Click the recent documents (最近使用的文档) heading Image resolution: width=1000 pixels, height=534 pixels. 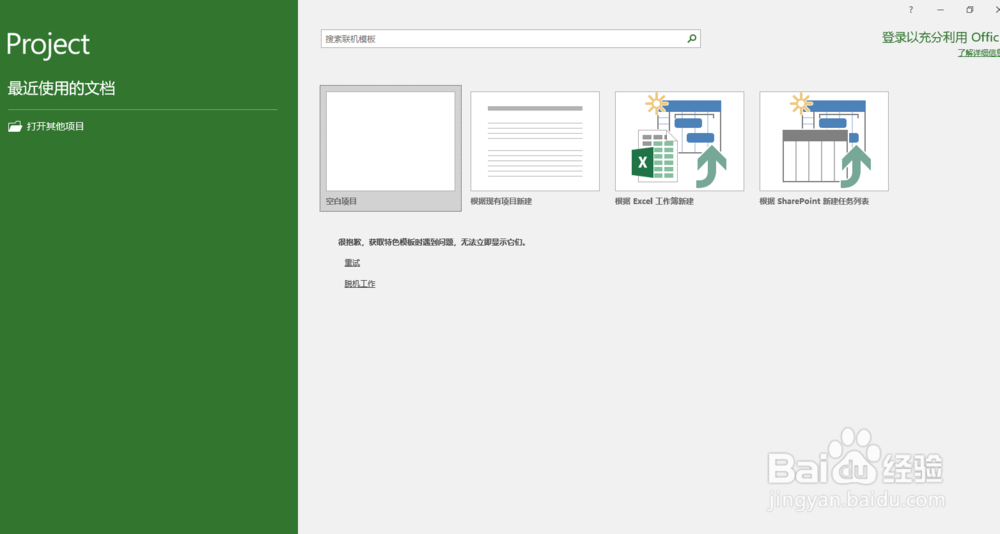coord(61,88)
